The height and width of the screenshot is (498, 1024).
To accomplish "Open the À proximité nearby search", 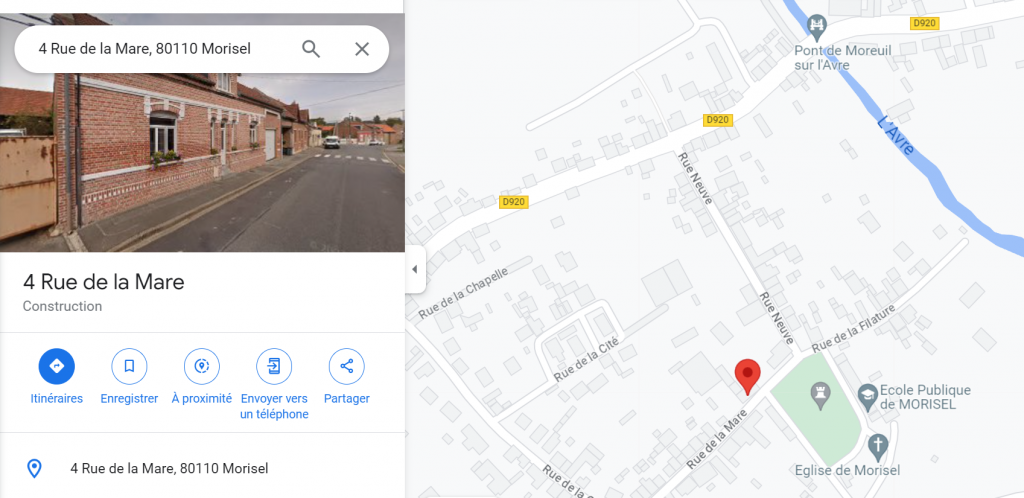I will pyautogui.click(x=202, y=367).
